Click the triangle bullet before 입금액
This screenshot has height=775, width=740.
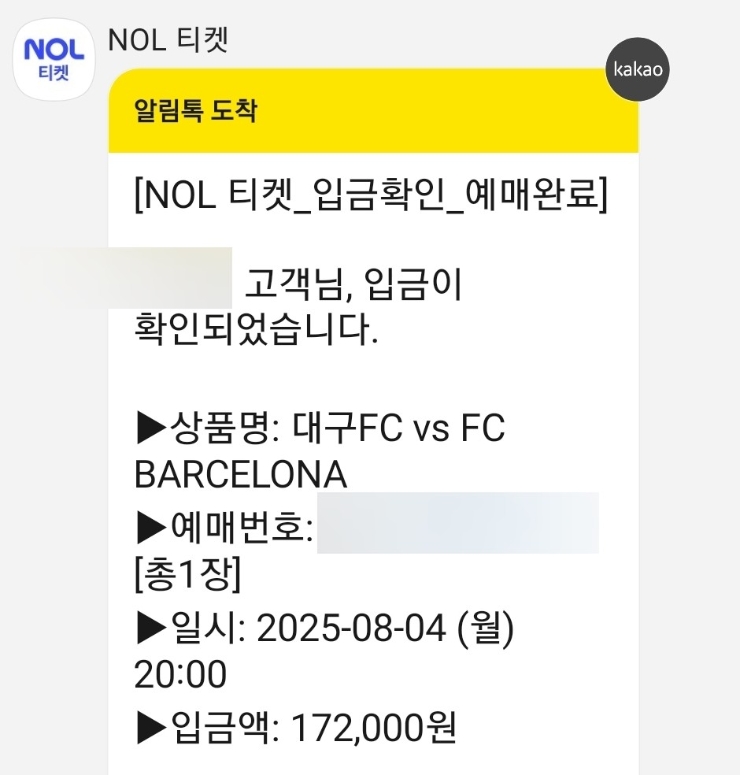[x=150, y=729]
